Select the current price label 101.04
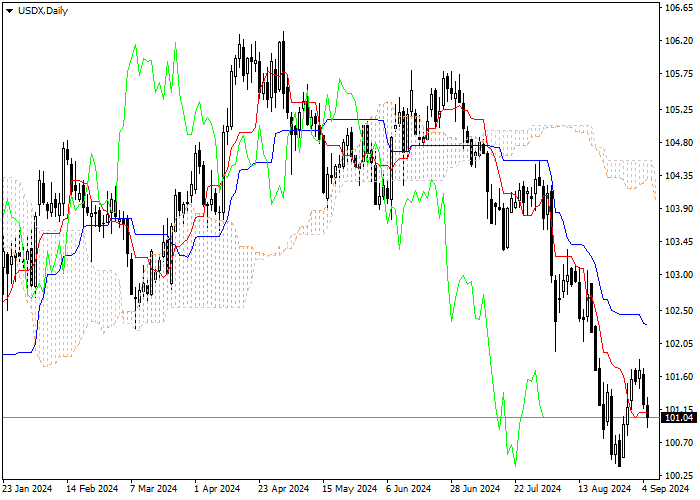The image size is (700, 500). (679, 418)
